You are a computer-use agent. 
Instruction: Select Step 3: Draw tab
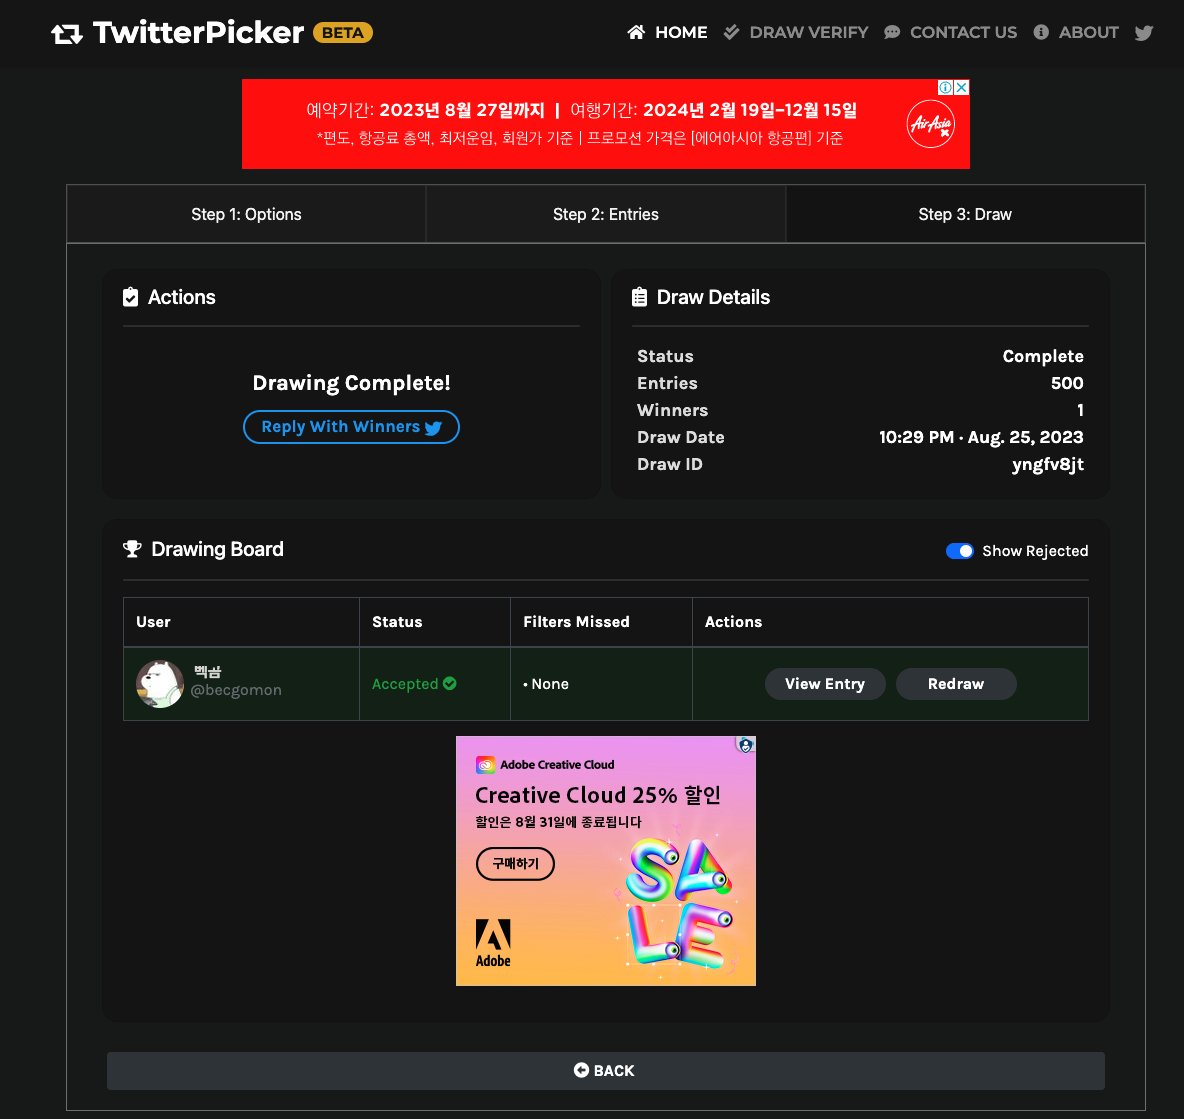pyautogui.click(x=965, y=214)
